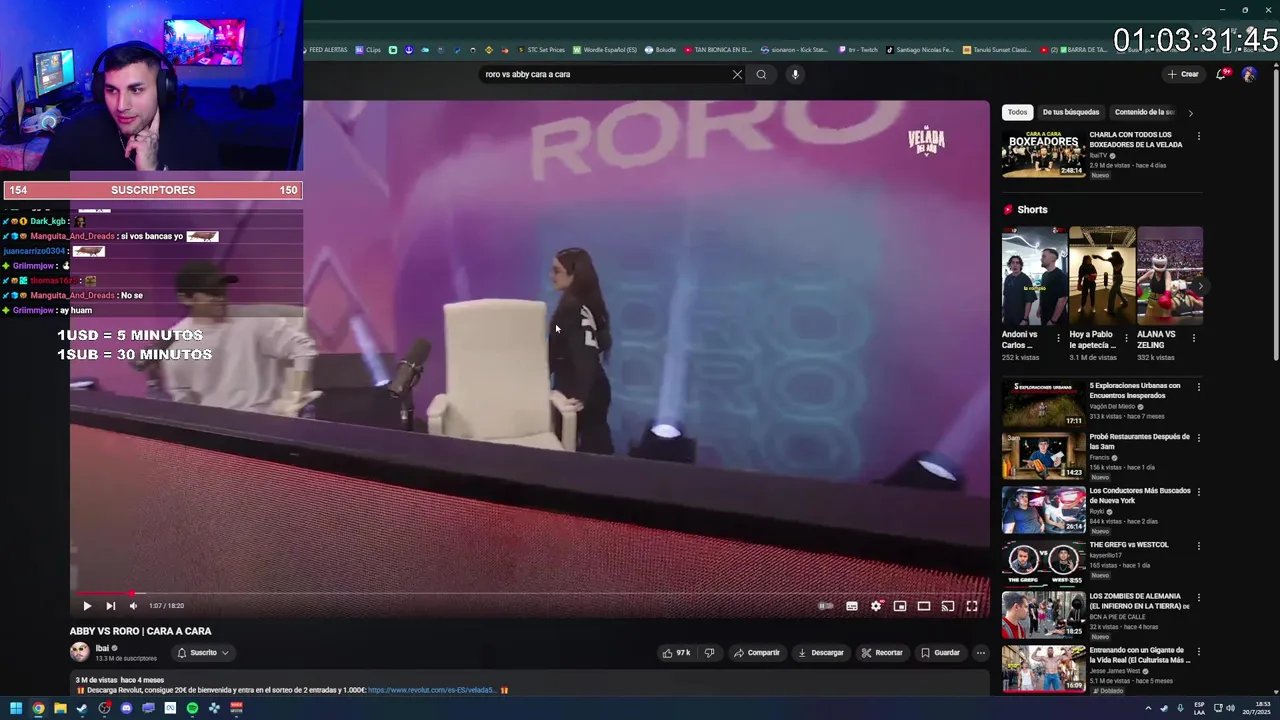Viewport: 1280px width, 720px height.
Task: Open options for 5 Exploraciones Urbanas
Action: (x=1198, y=387)
